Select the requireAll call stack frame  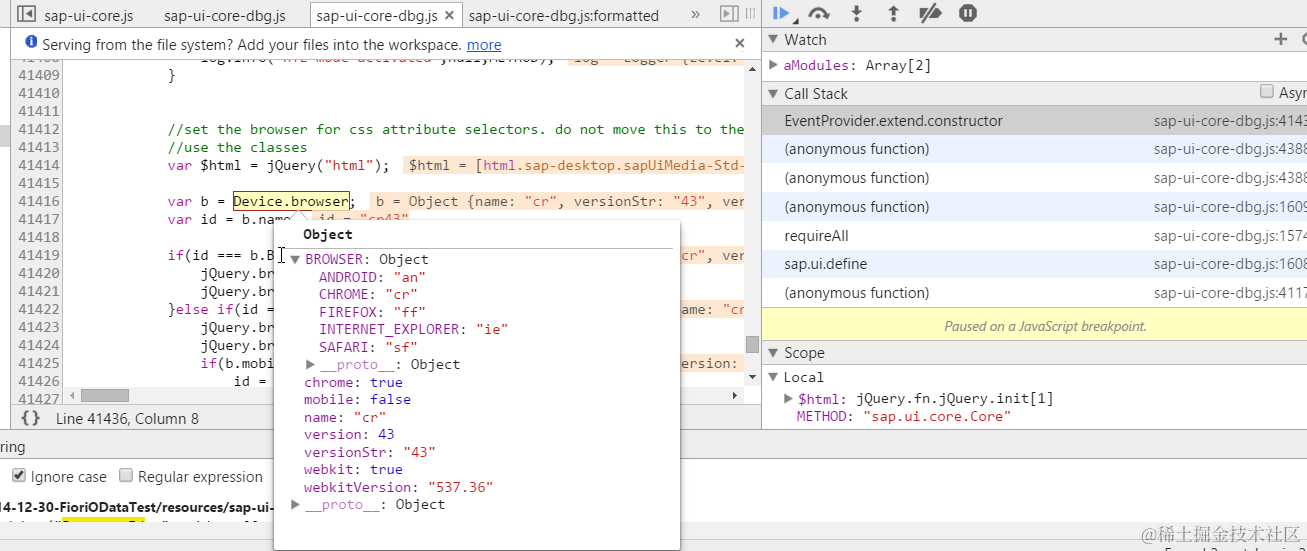1034,236
